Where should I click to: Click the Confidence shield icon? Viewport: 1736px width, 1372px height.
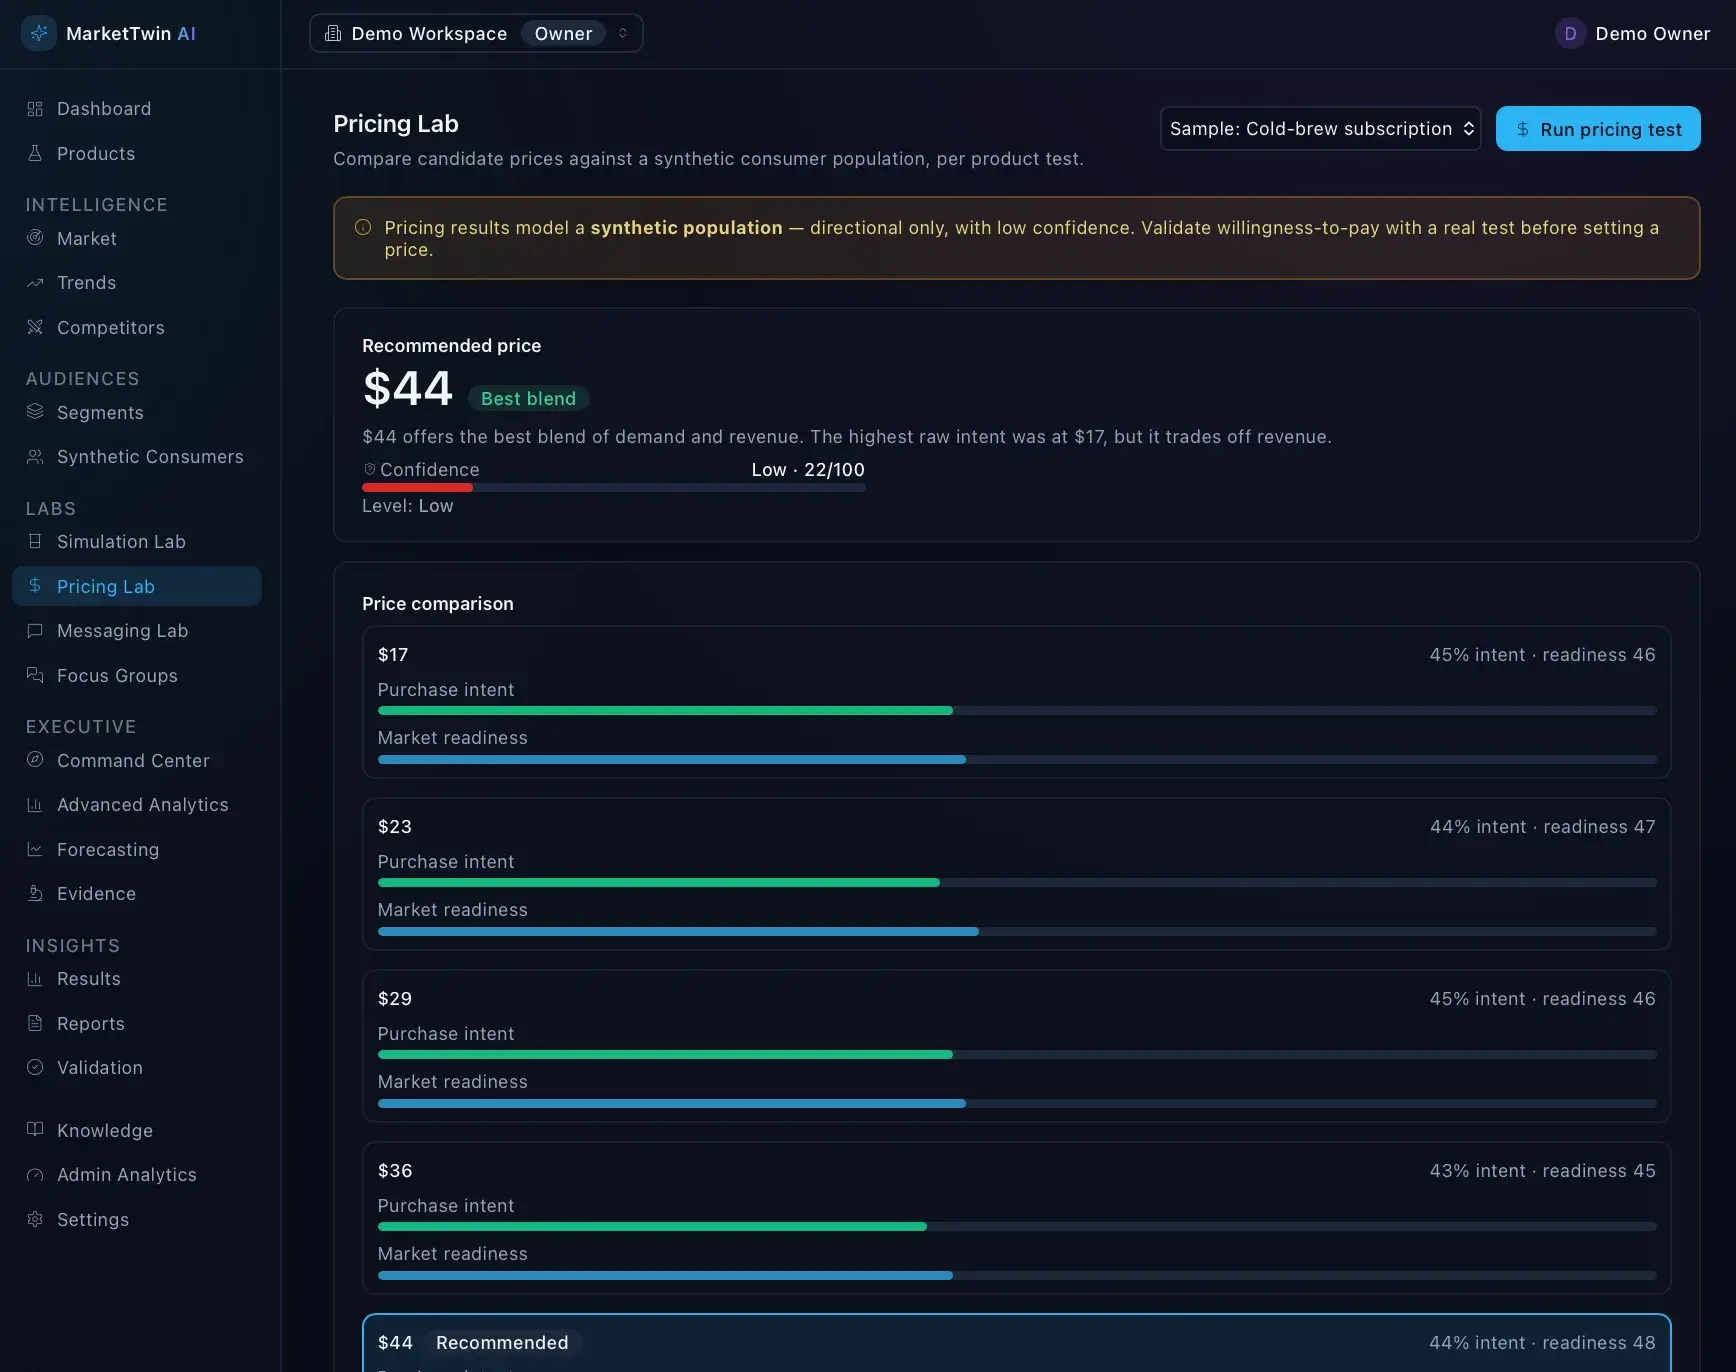(x=369, y=469)
